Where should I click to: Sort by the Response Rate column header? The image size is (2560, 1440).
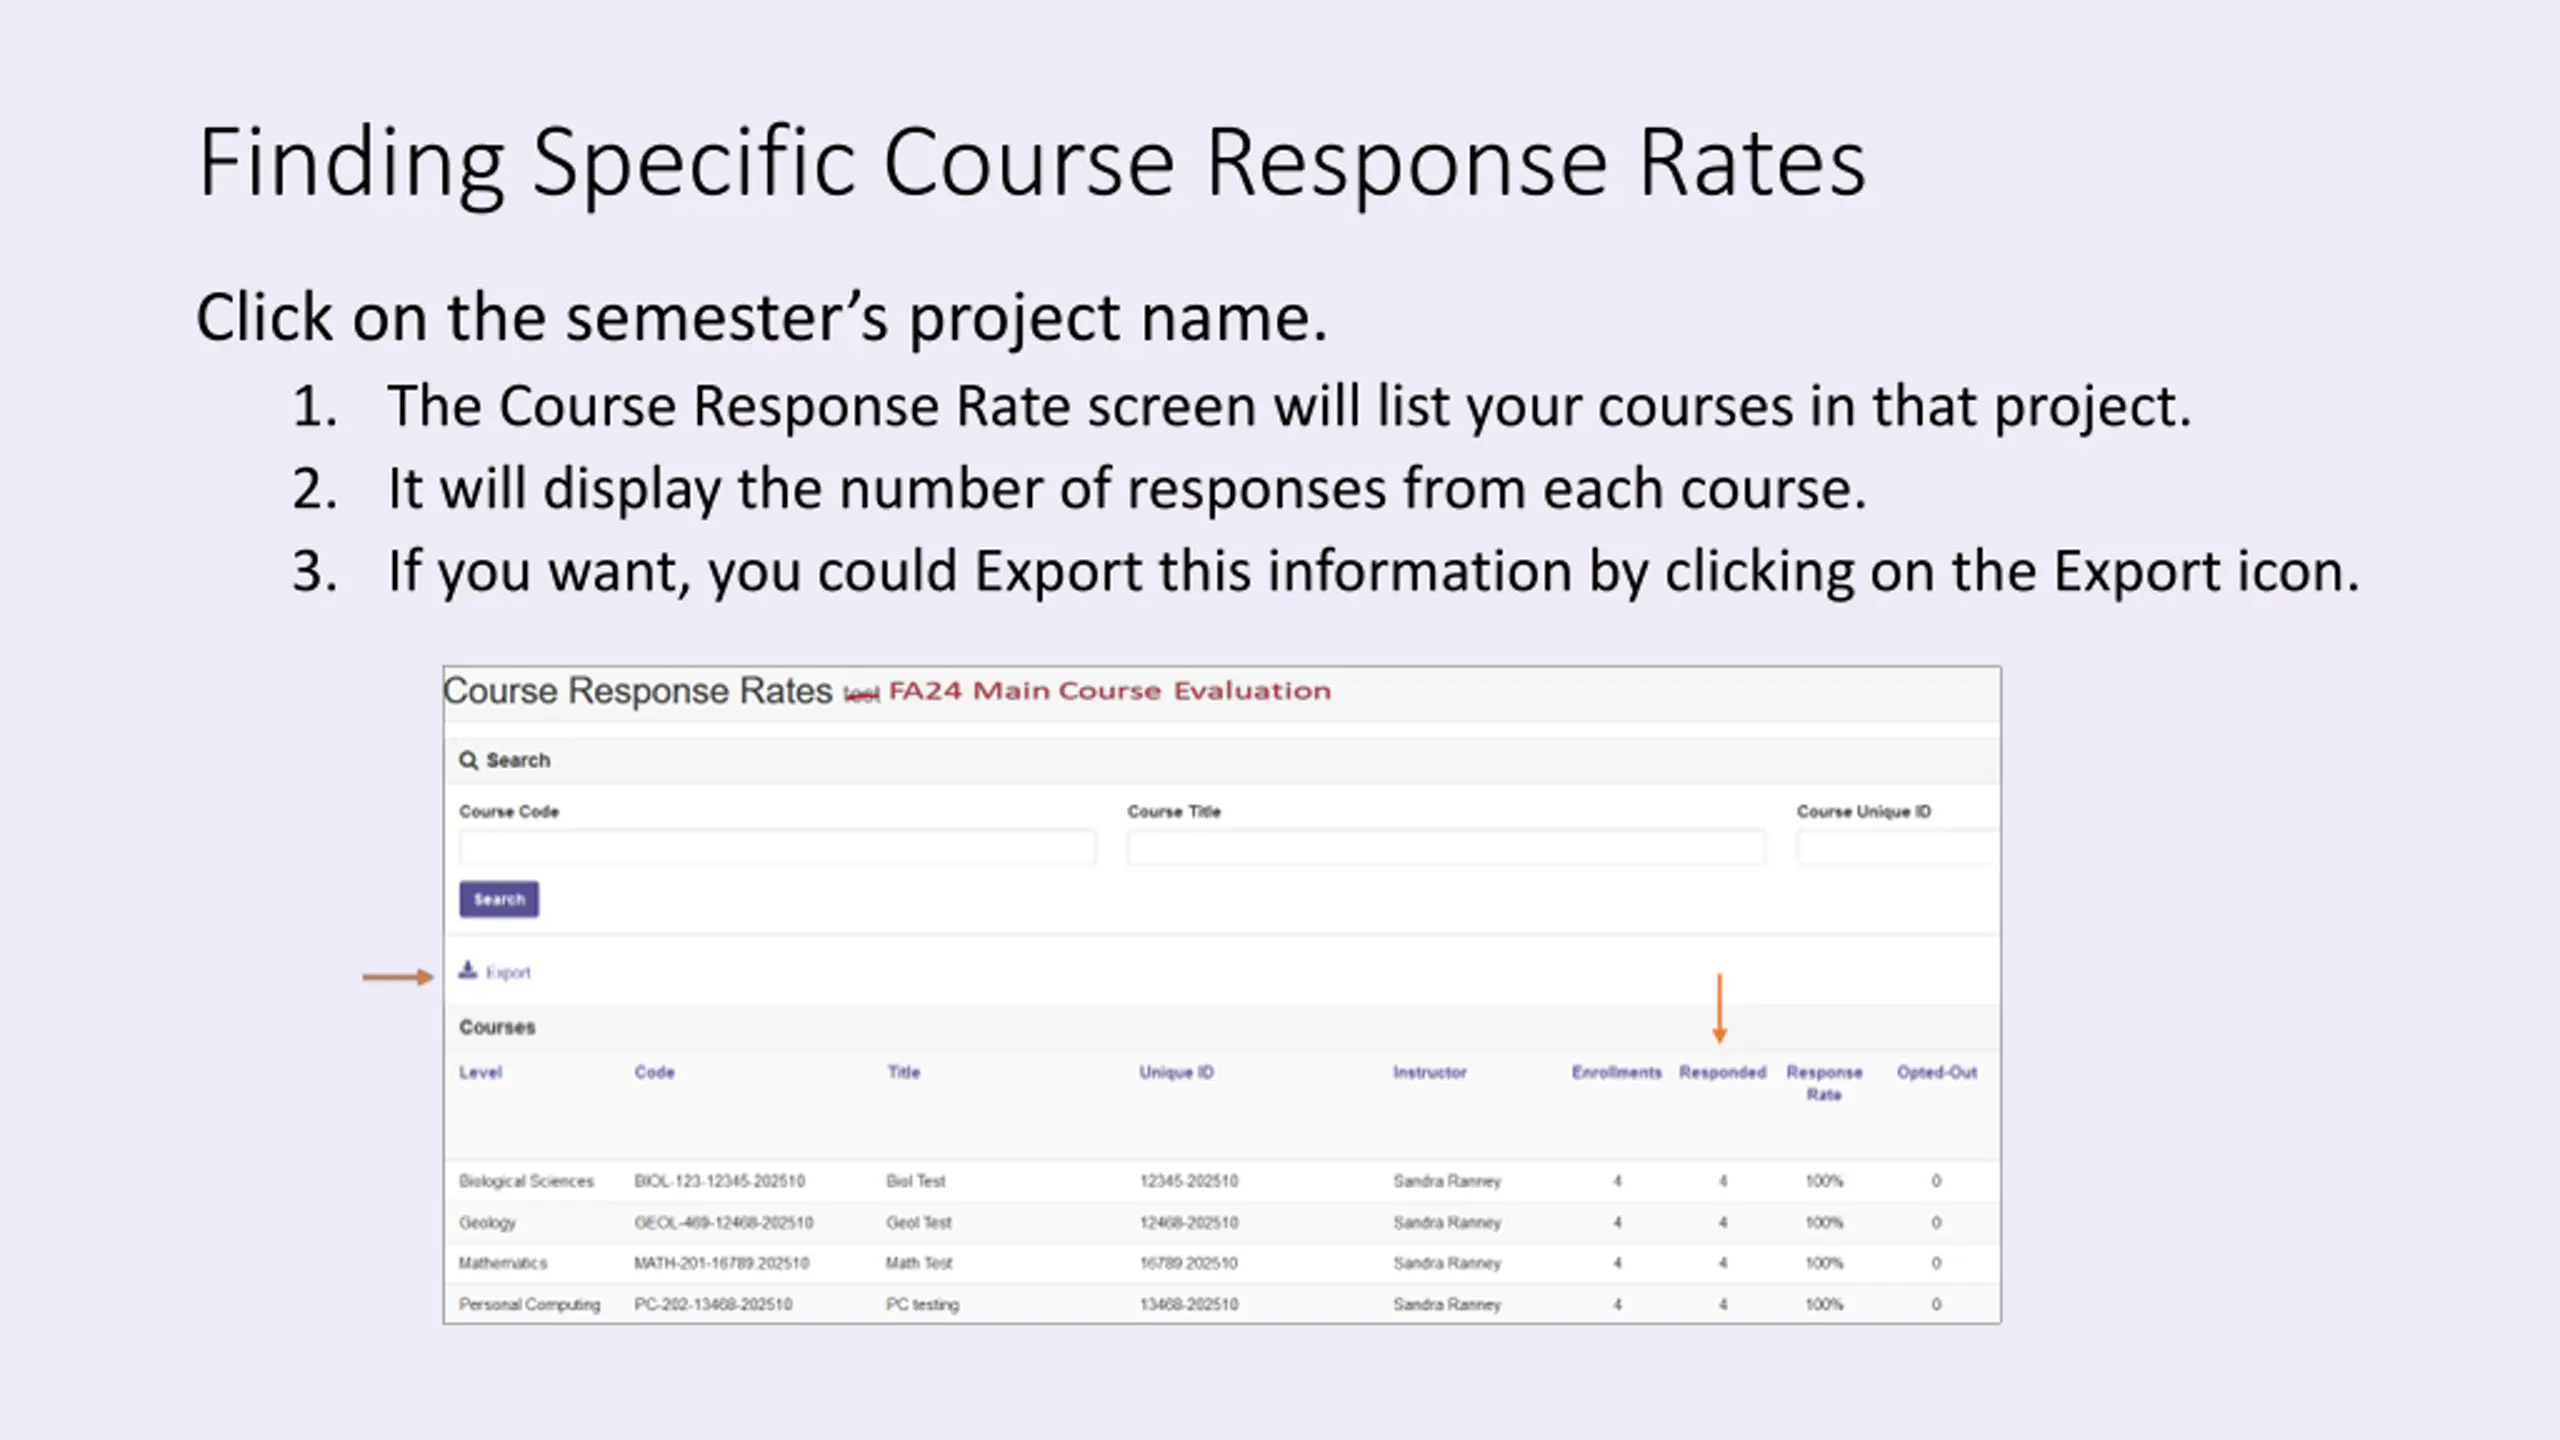point(1824,1083)
